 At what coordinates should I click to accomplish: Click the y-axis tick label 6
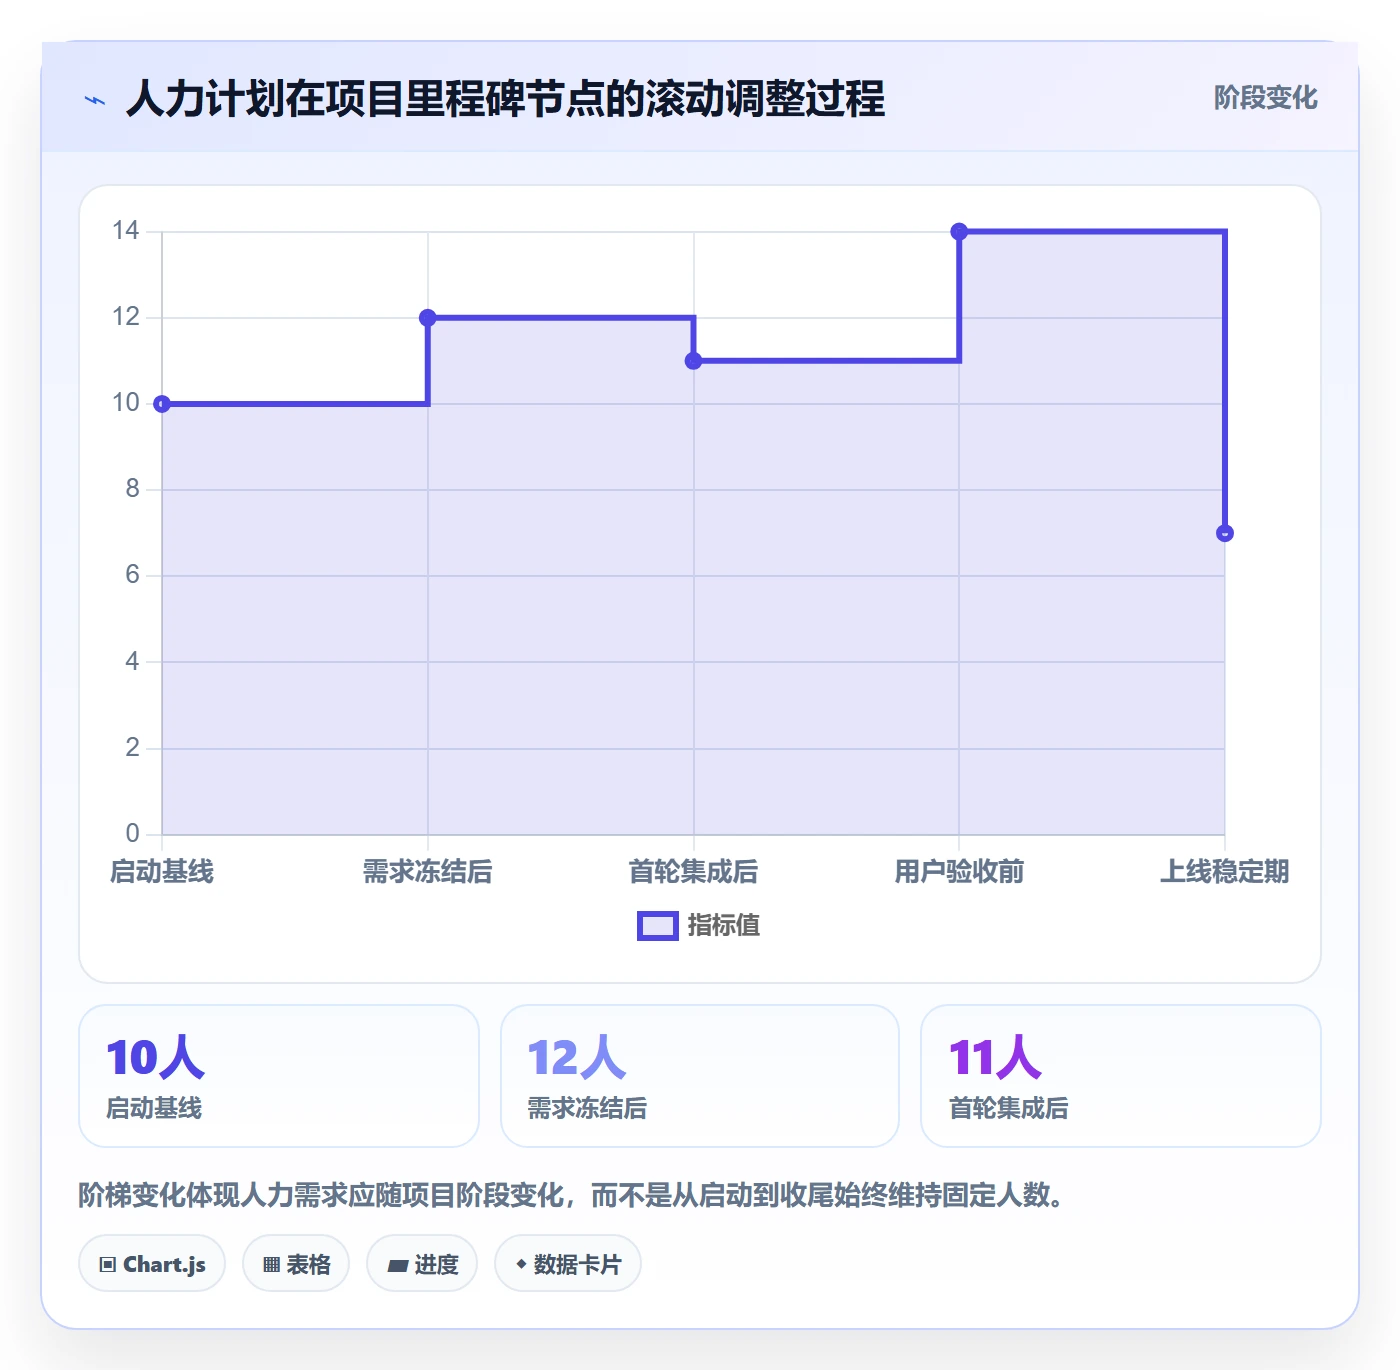coord(132,575)
